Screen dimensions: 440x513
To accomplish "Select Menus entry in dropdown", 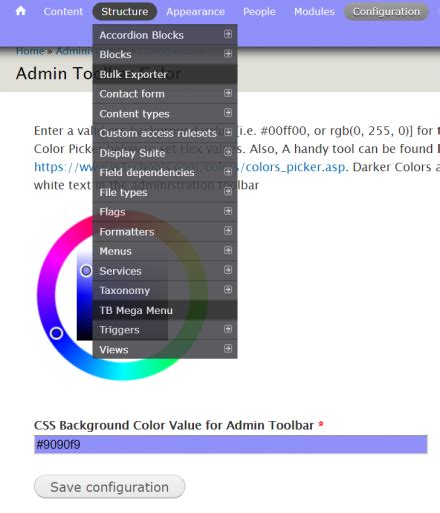I will pos(165,251).
